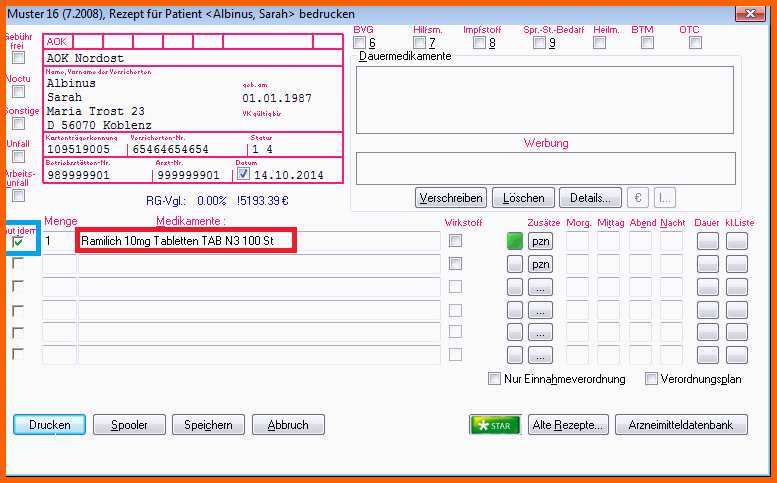The height and width of the screenshot is (483, 777).
Task: Tick Wirkstoff checkbox in second medication row
Action: point(455,264)
